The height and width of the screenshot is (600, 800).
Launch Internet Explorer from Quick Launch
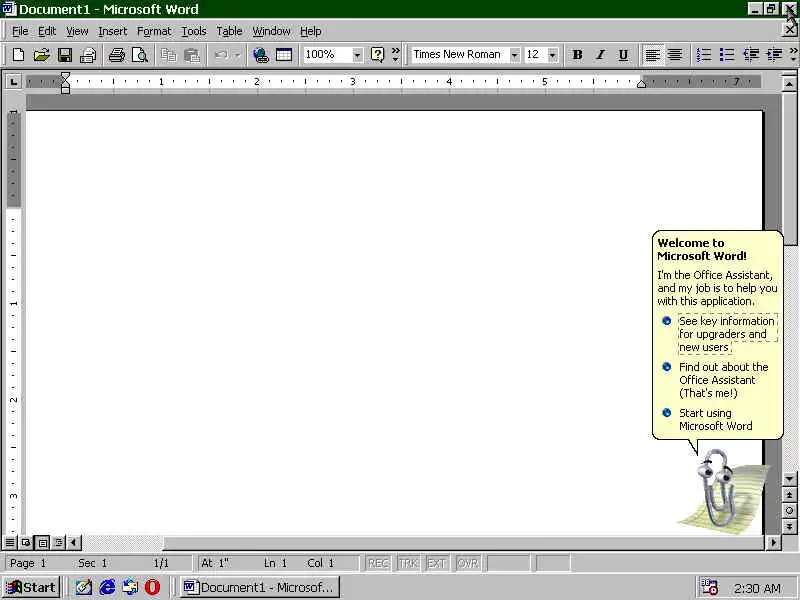107,587
